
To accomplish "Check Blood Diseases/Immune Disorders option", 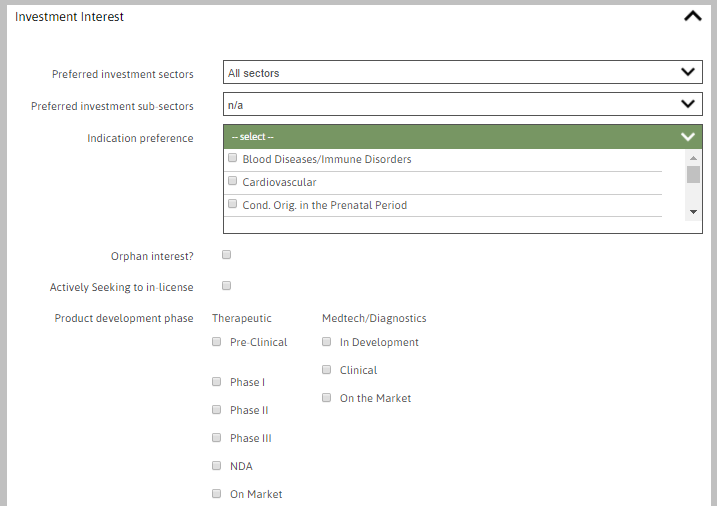I will coord(233,159).
